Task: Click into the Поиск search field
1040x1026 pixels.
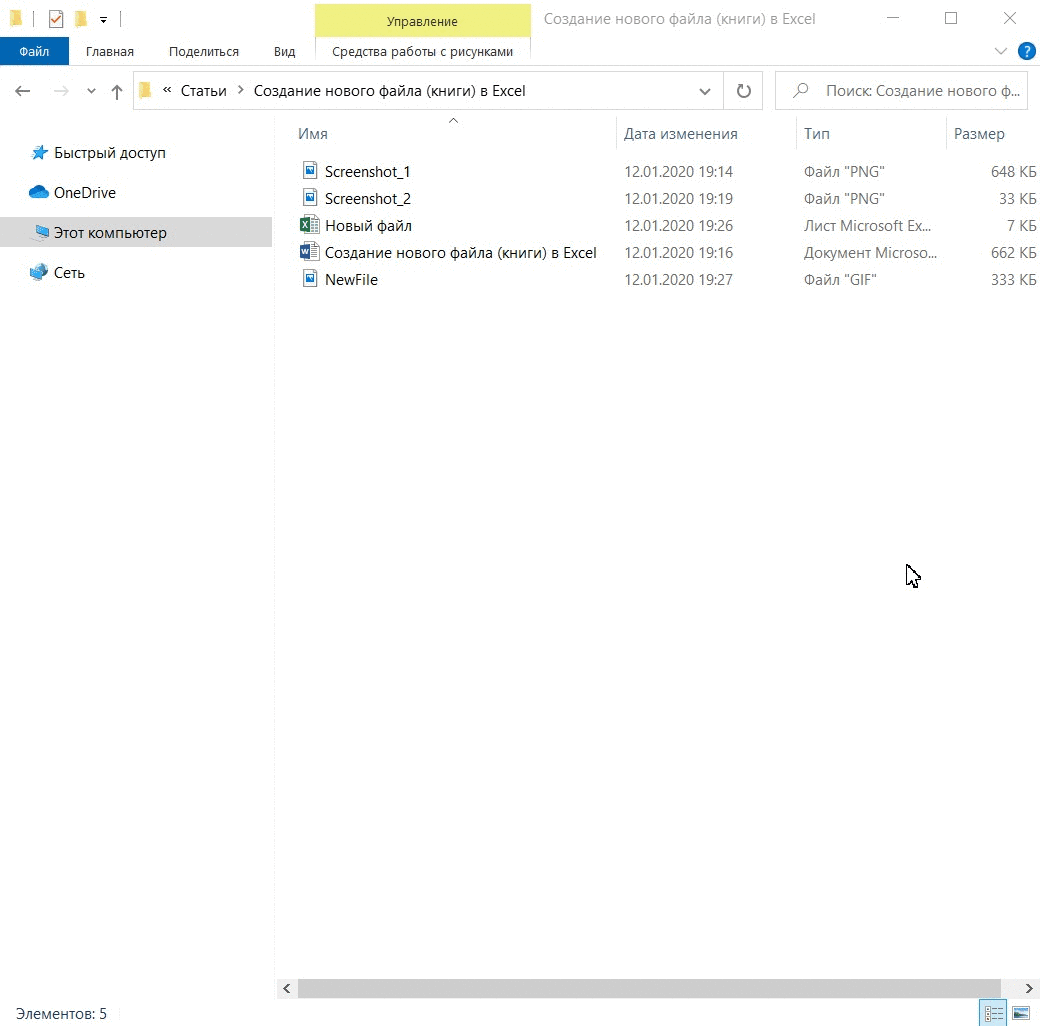Action: coord(901,91)
